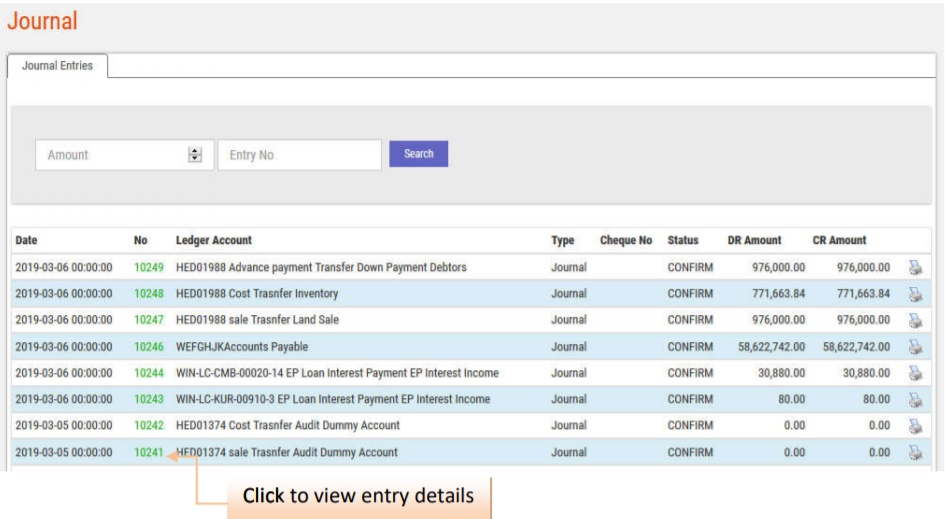Click print icon for entry 10242
This screenshot has height=519, width=945.
tap(914, 426)
